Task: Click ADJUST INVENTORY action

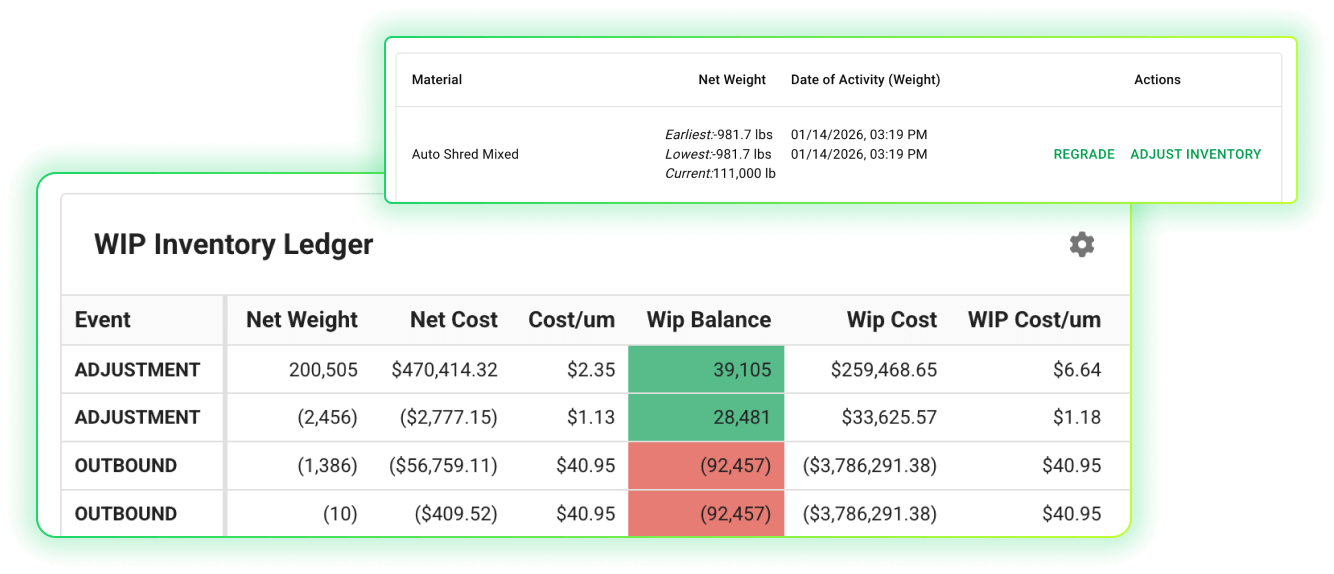Action: coord(1195,155)
